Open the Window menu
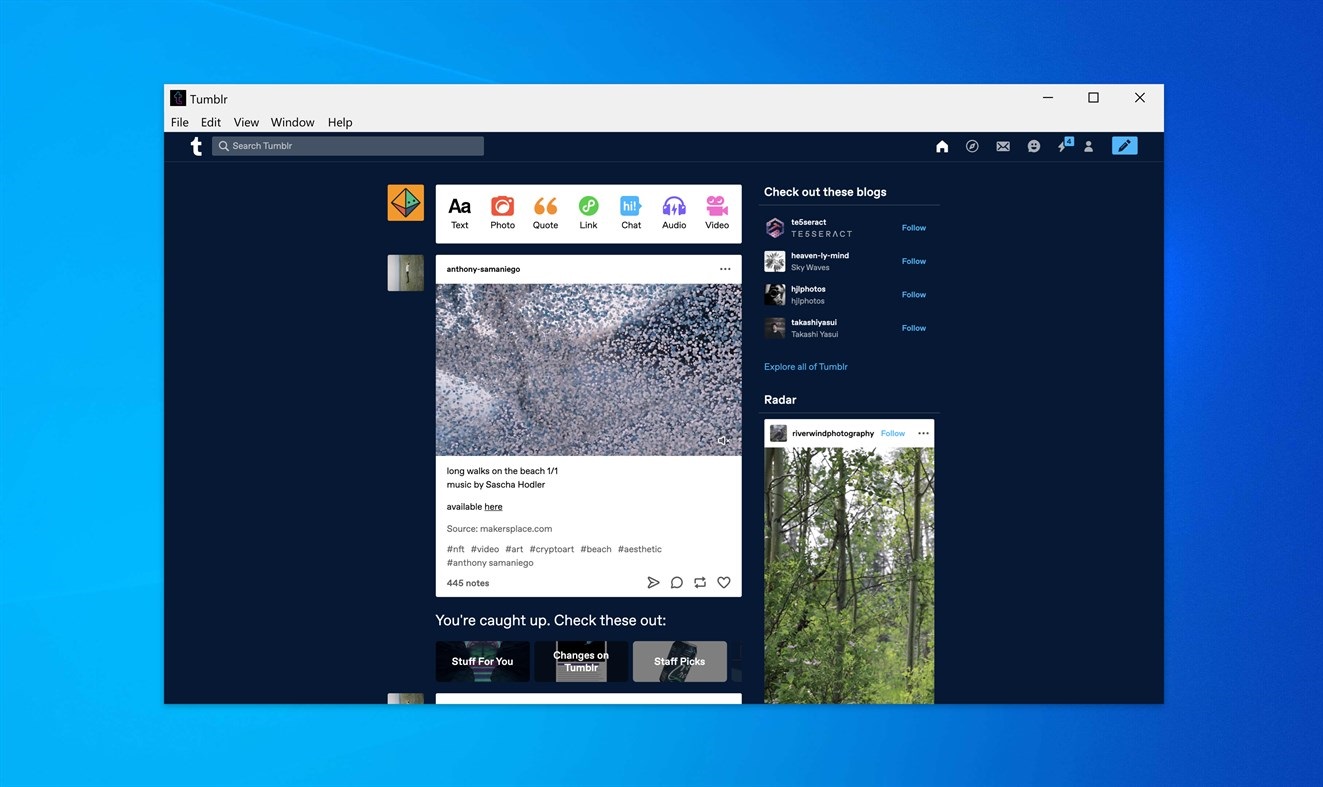The width and height of the screenshot is (1323, 787). (293, 122)
